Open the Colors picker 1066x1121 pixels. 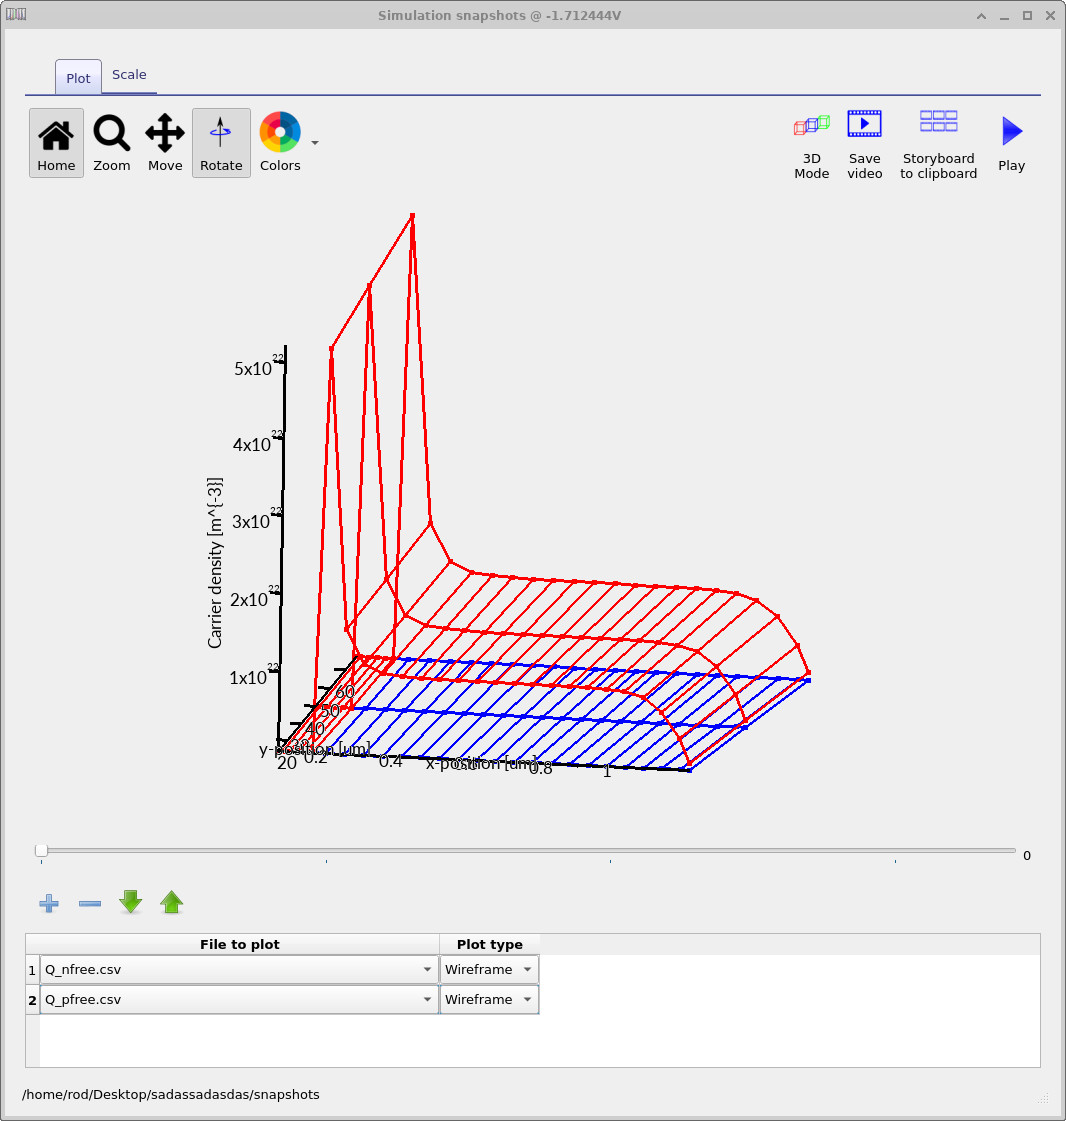(x=279, y=131)
